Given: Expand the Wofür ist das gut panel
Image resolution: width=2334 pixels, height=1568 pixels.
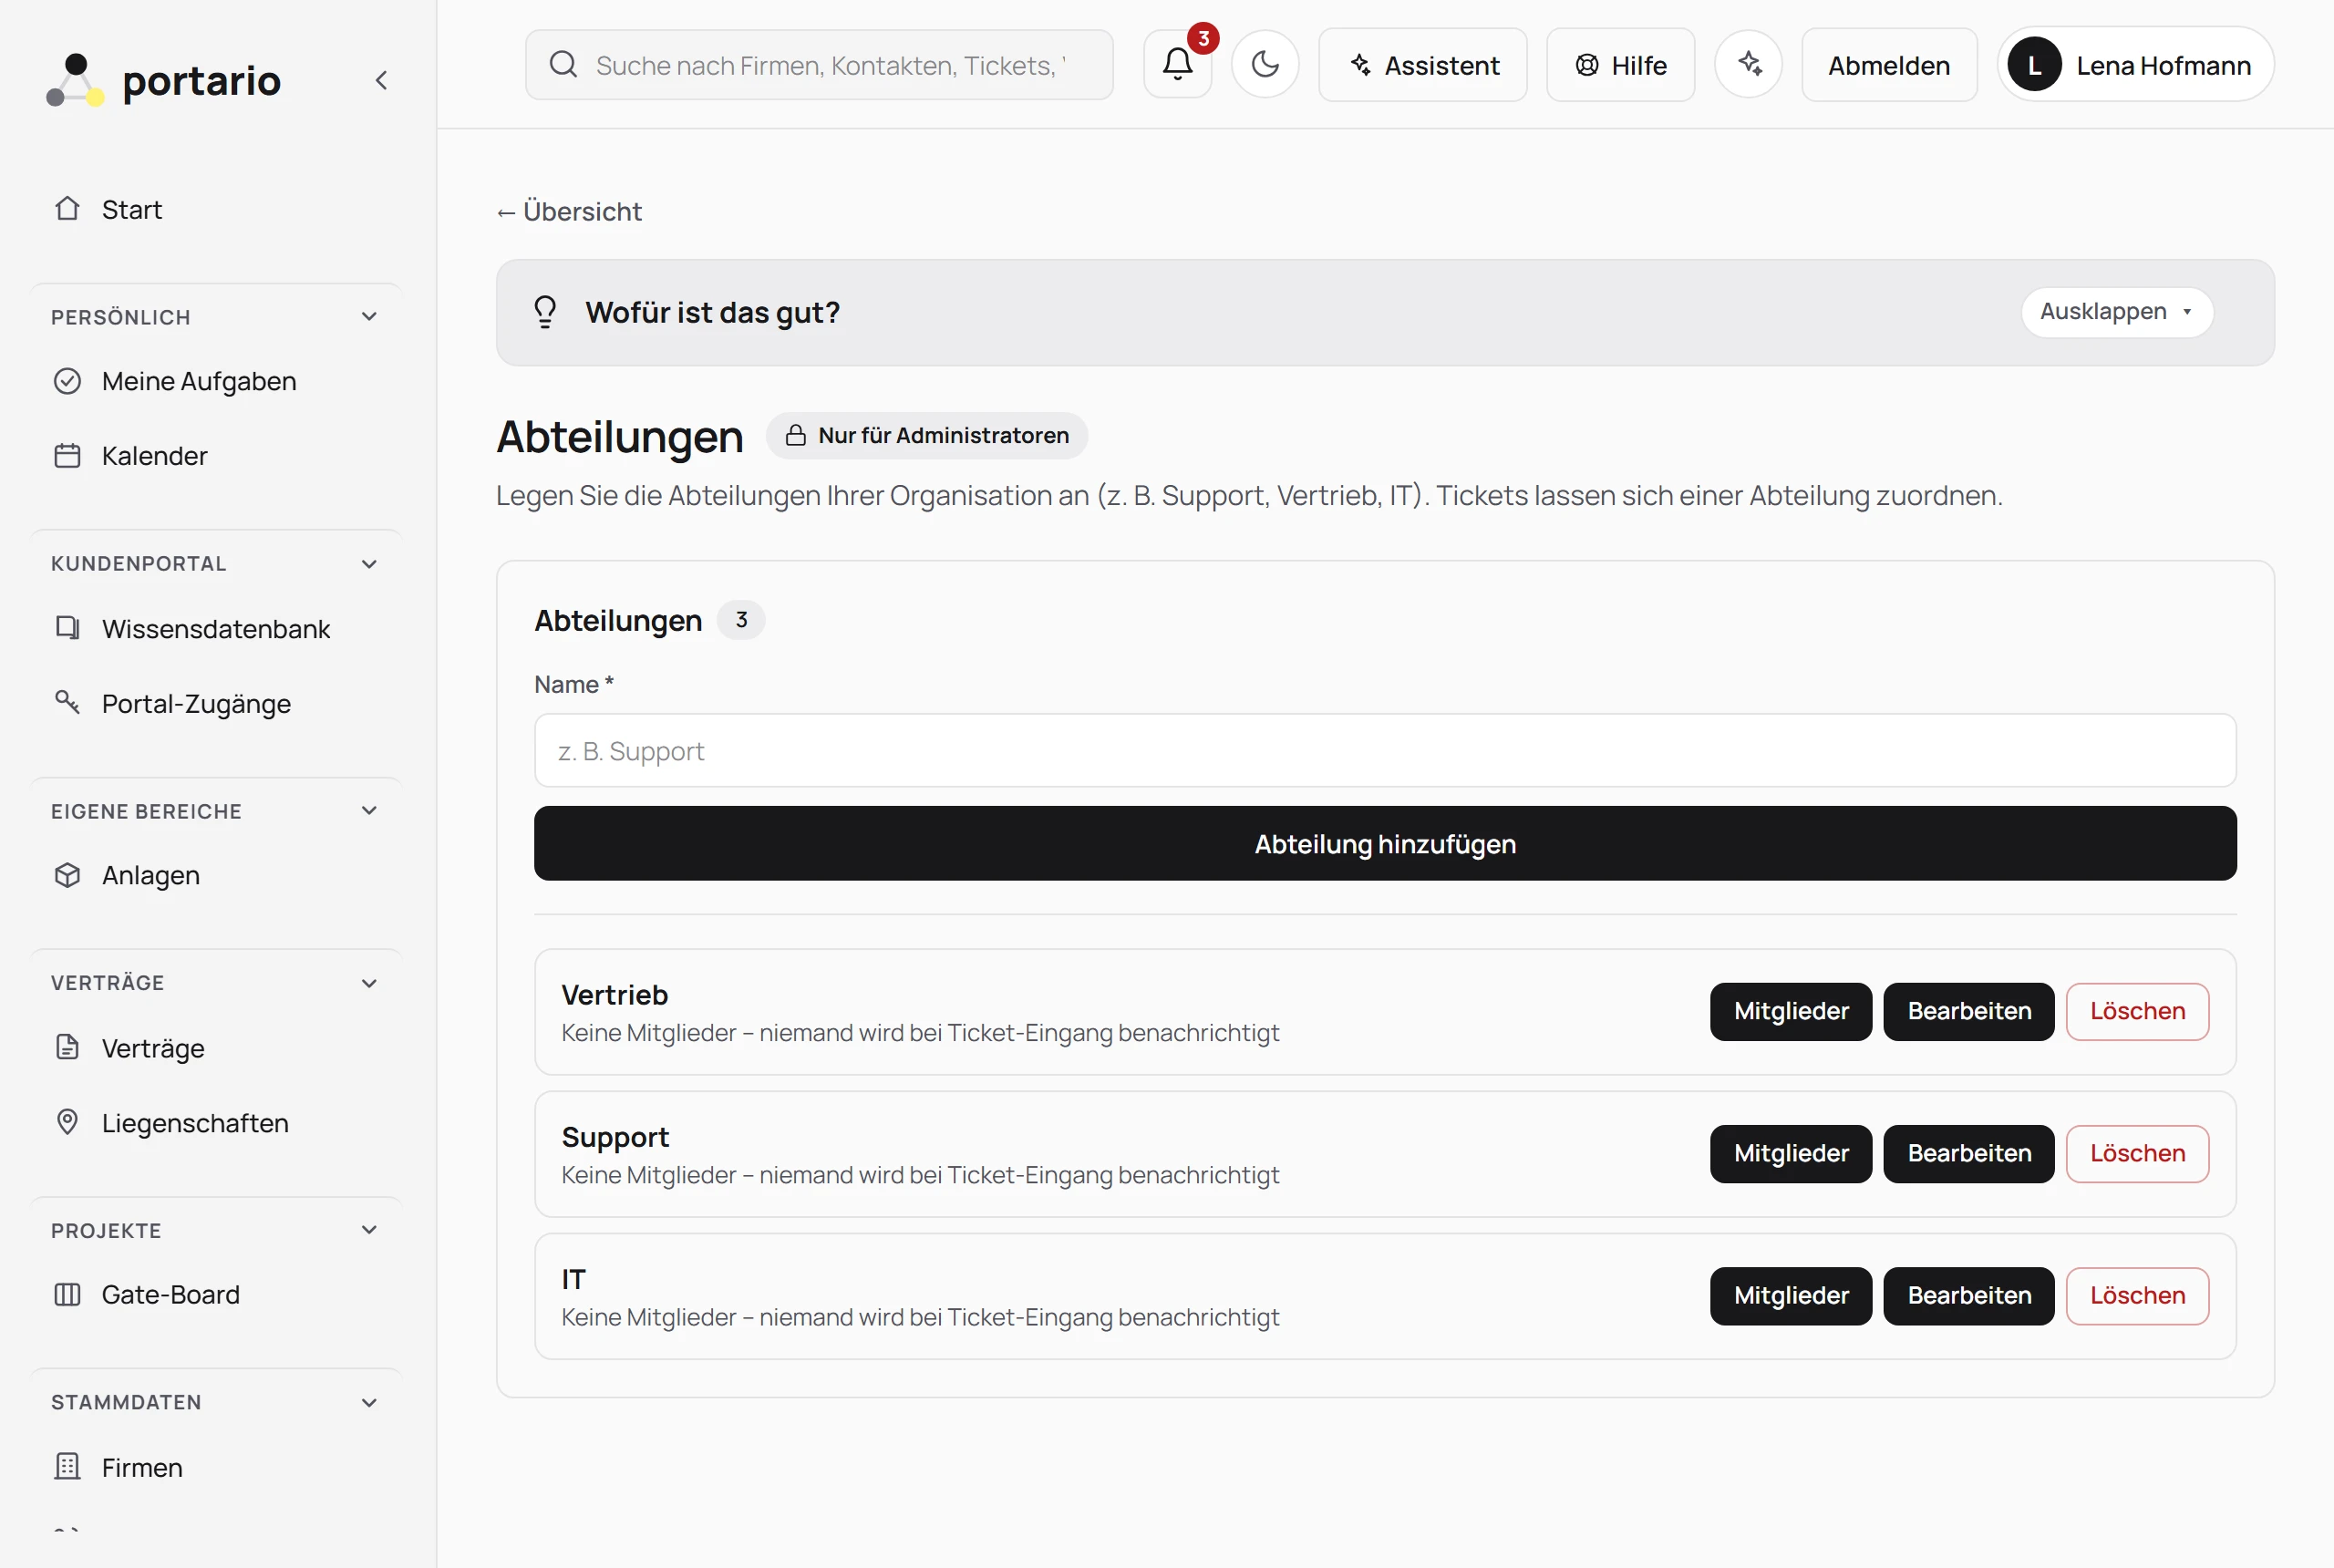Looking at the screenshot, I should [2116, 312].
